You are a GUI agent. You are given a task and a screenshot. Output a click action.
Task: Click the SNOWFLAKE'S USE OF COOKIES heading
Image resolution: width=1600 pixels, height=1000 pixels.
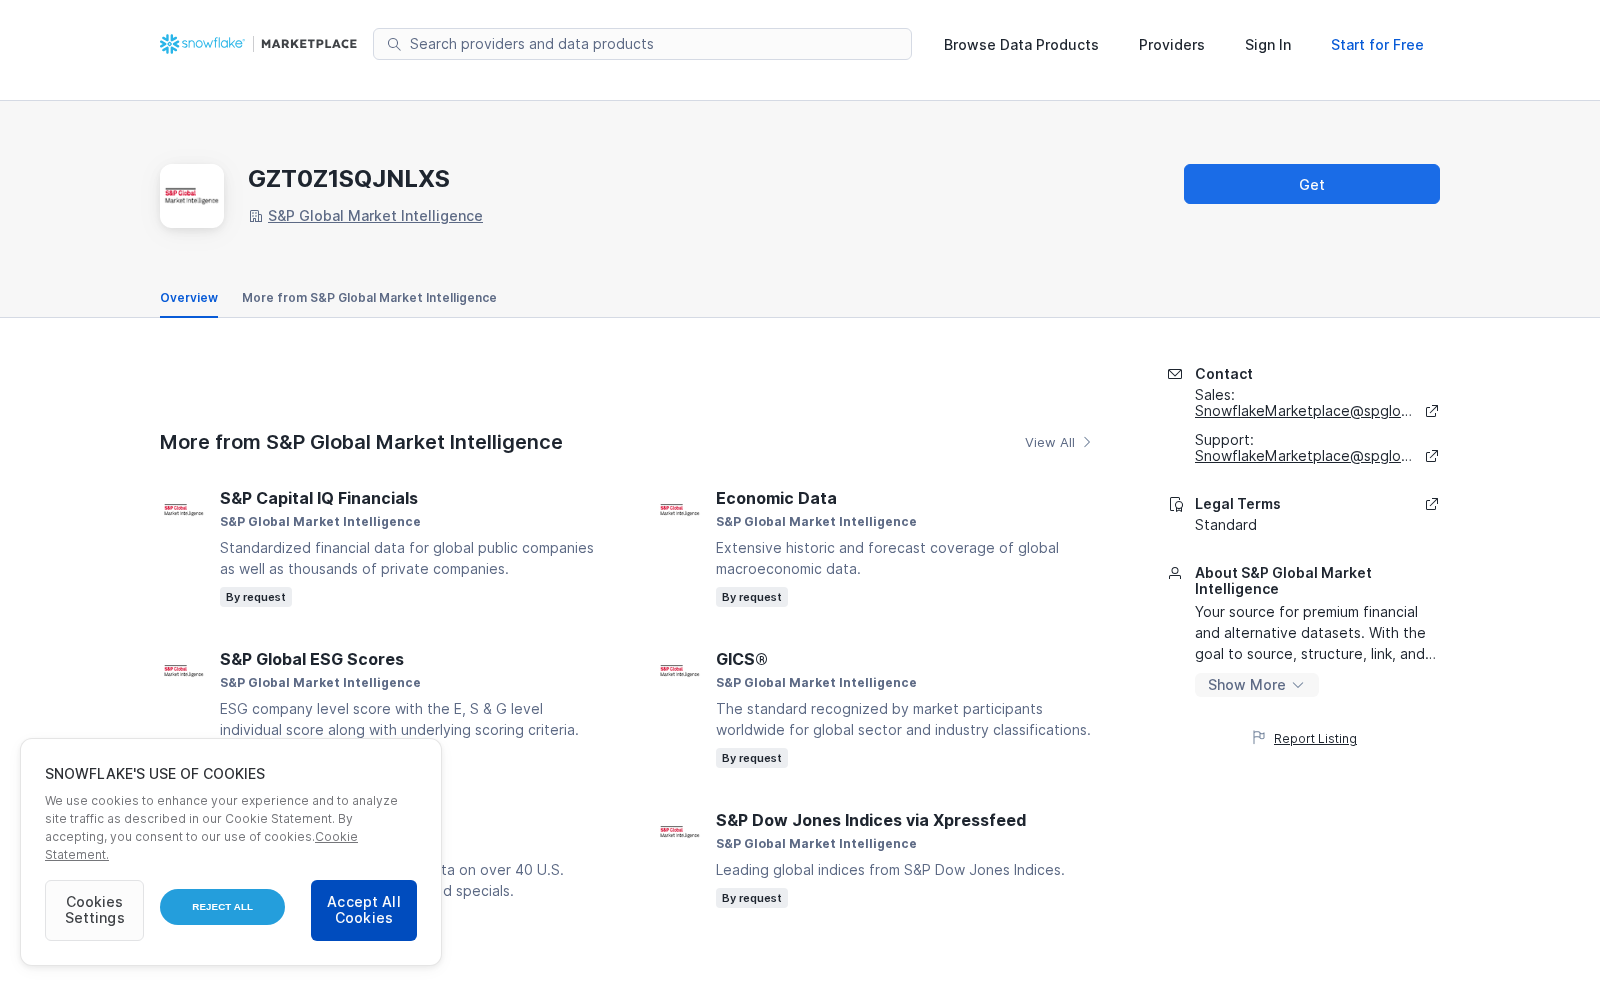[x=155, y=774]
